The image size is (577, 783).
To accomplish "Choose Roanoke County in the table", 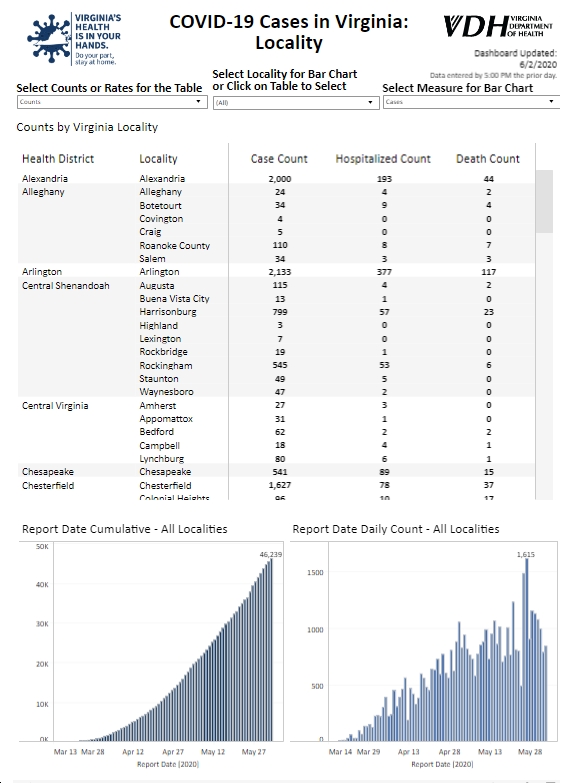I will [174, 245].
